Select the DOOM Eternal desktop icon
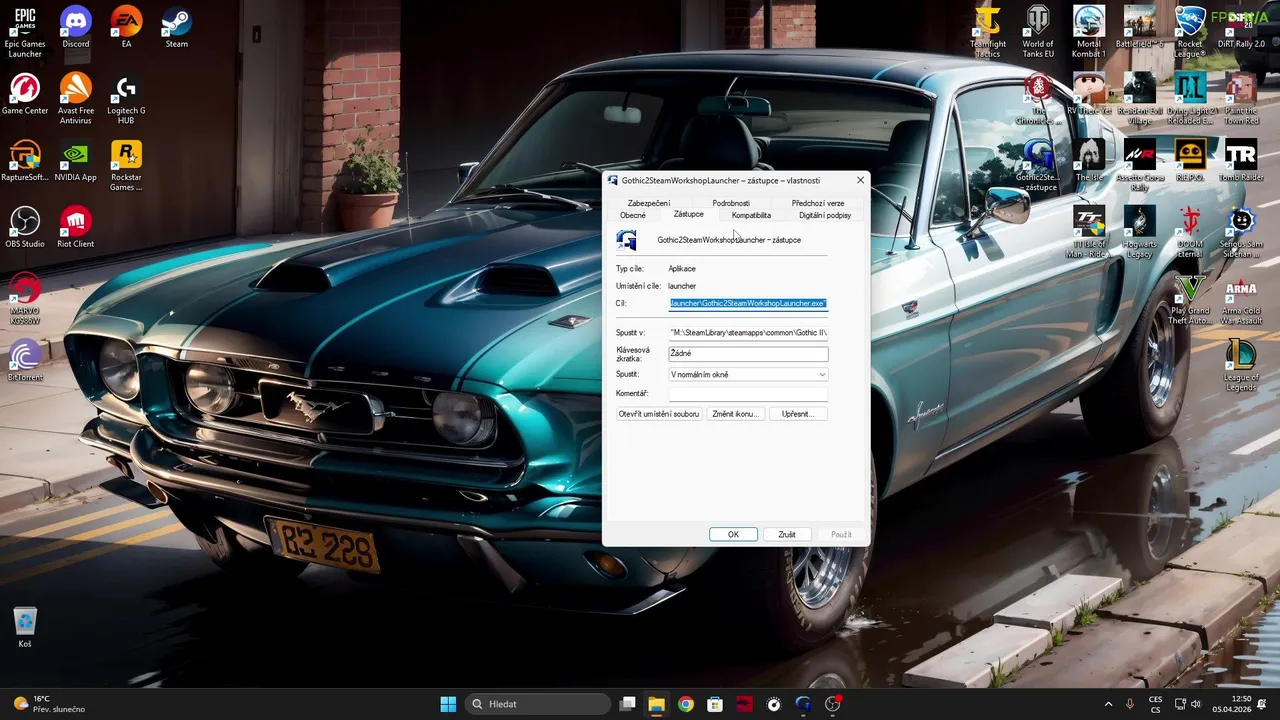The height and width of the screenshot is (720, 1280). 1190,232
